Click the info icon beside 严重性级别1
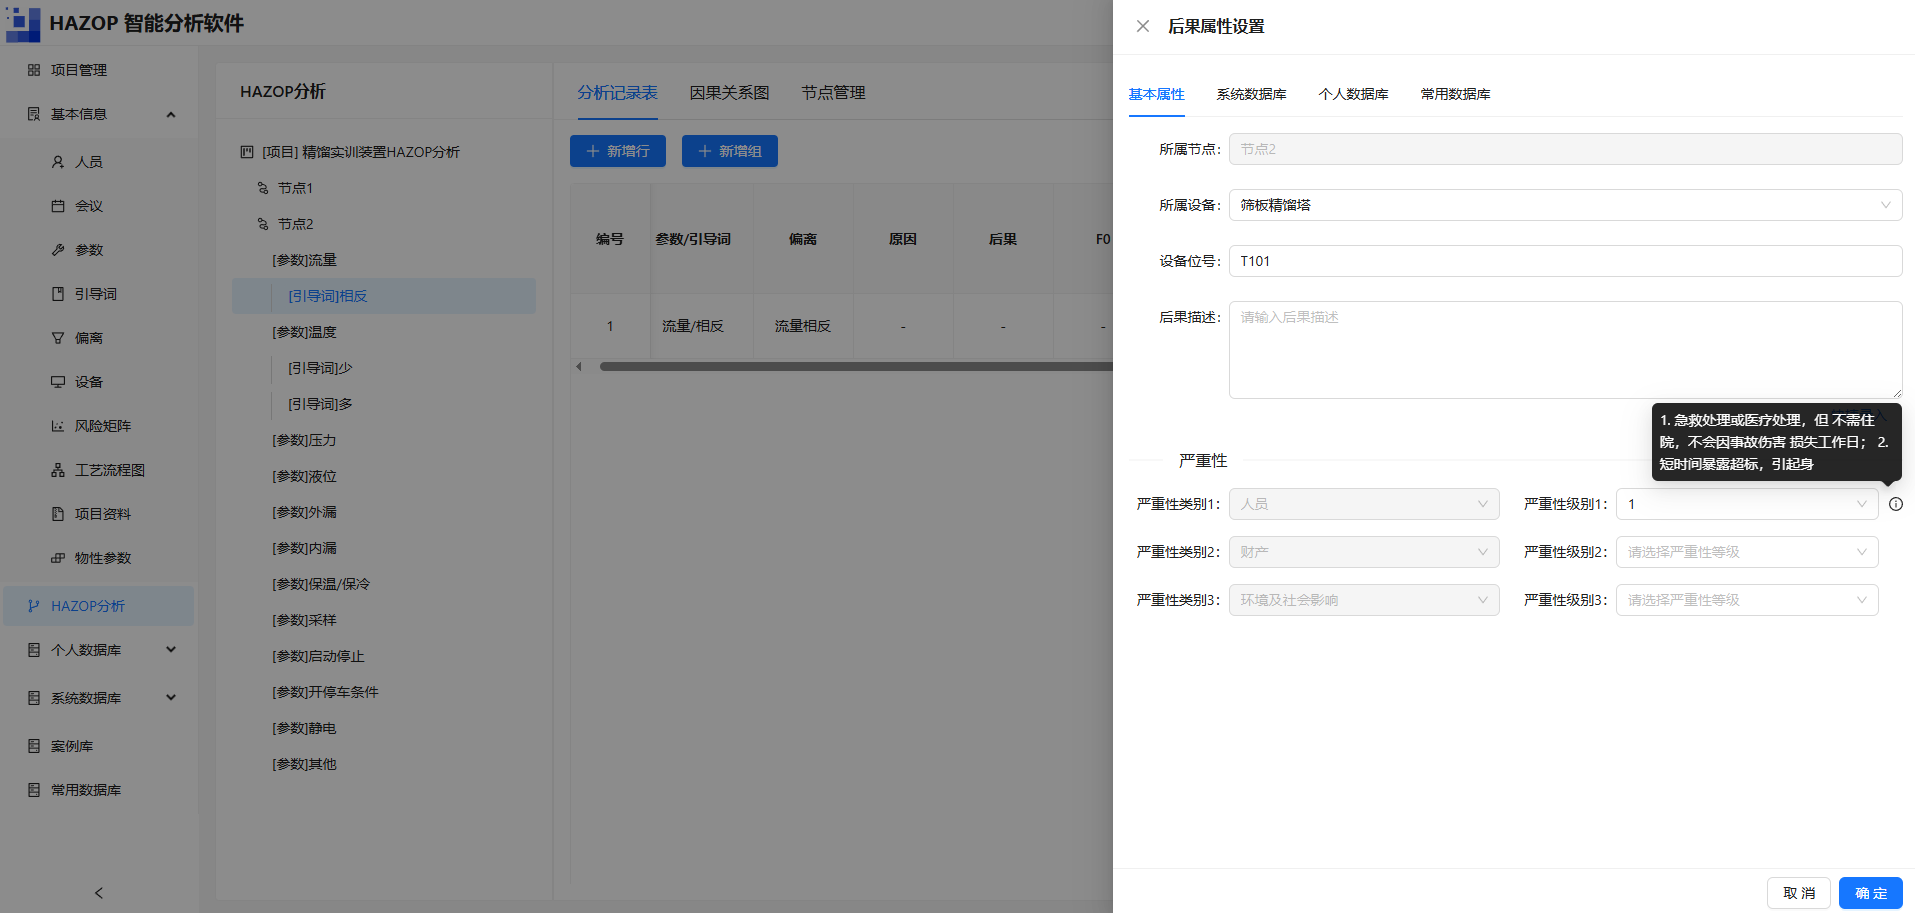This screenshot has height=913, width=1915. click(1895, 504)
